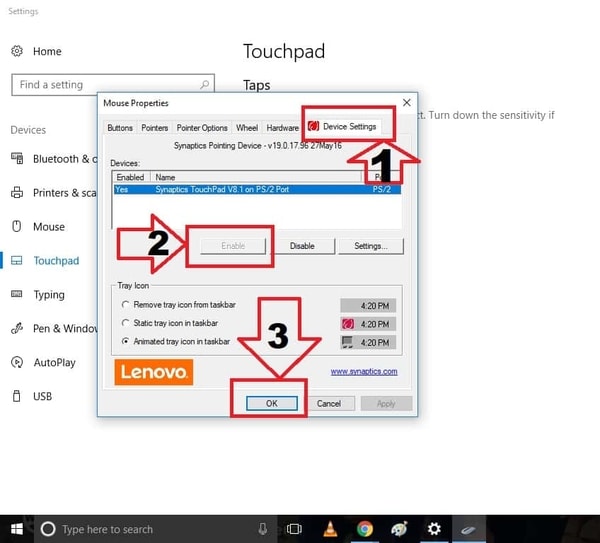Click the Disable button
This screenshot has height=543, width=600.
302,246
